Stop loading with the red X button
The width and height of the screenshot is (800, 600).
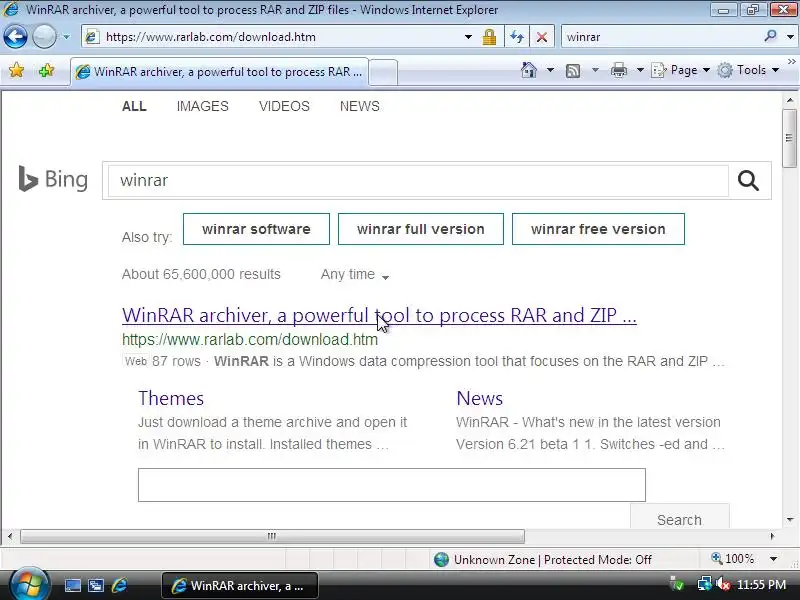tap(542, 37)
